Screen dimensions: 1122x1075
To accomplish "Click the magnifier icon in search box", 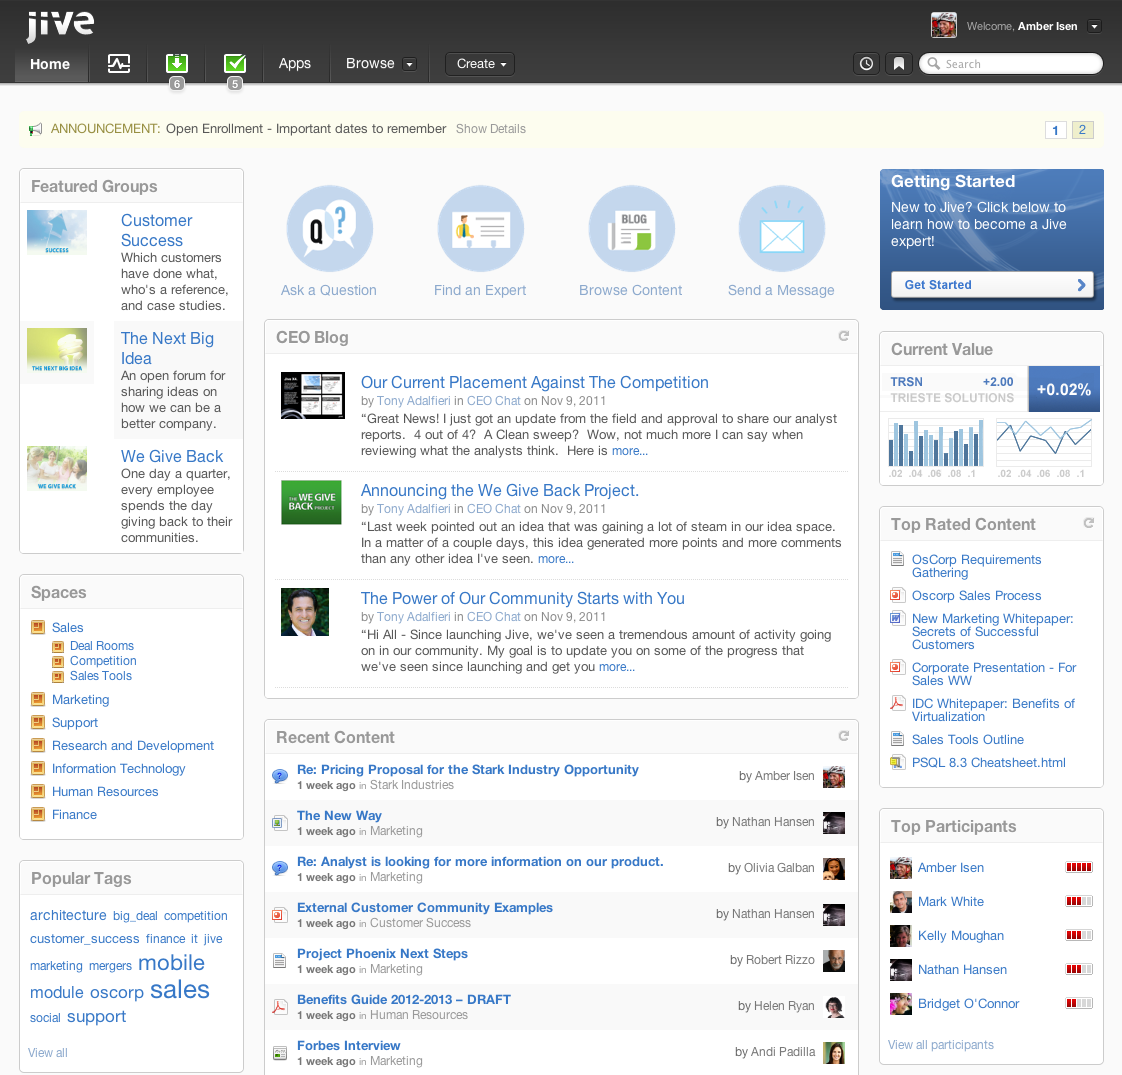I will [x=933, y=64].
